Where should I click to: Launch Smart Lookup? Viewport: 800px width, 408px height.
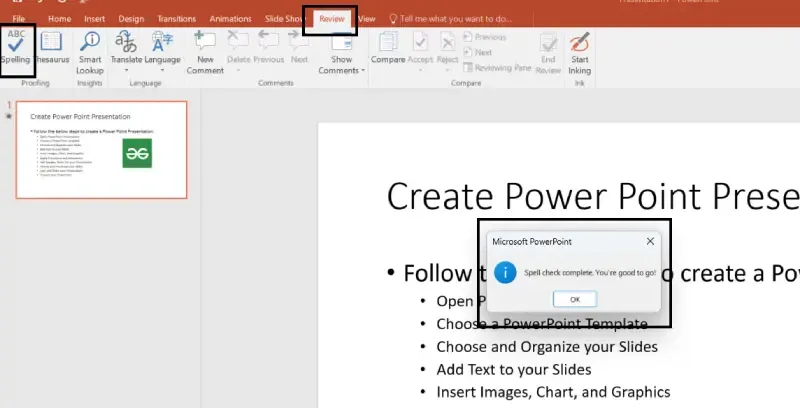point(90,52)
